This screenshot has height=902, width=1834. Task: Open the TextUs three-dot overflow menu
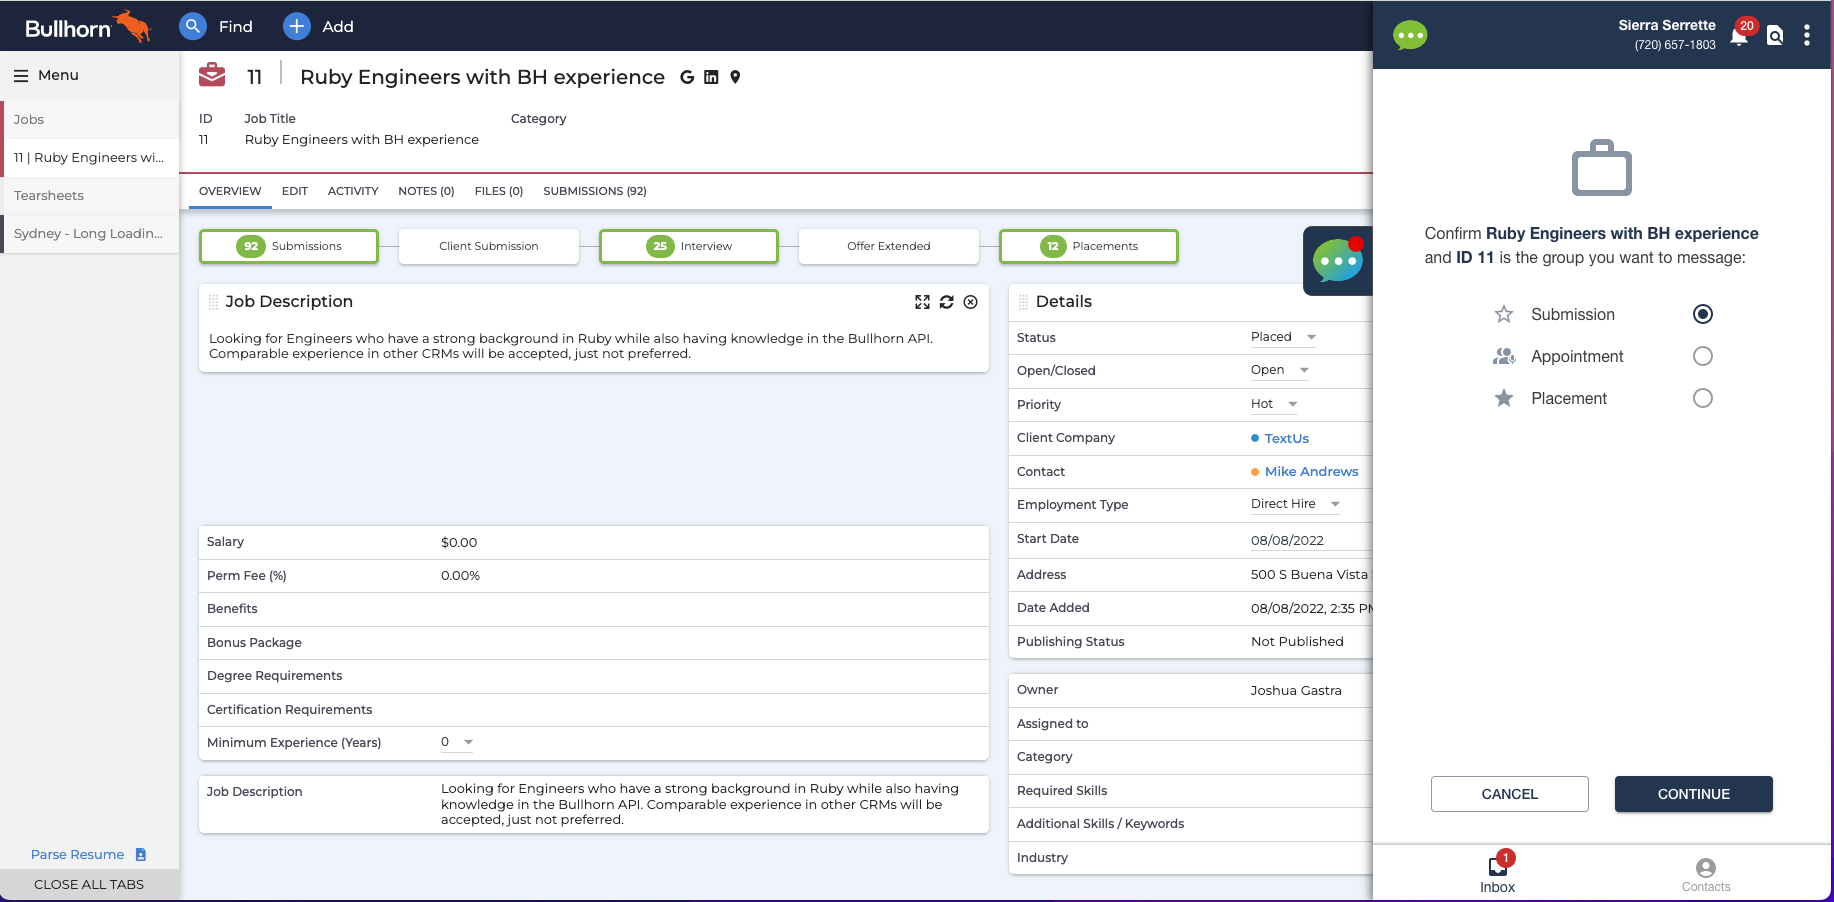click(x=1808, y=35)
